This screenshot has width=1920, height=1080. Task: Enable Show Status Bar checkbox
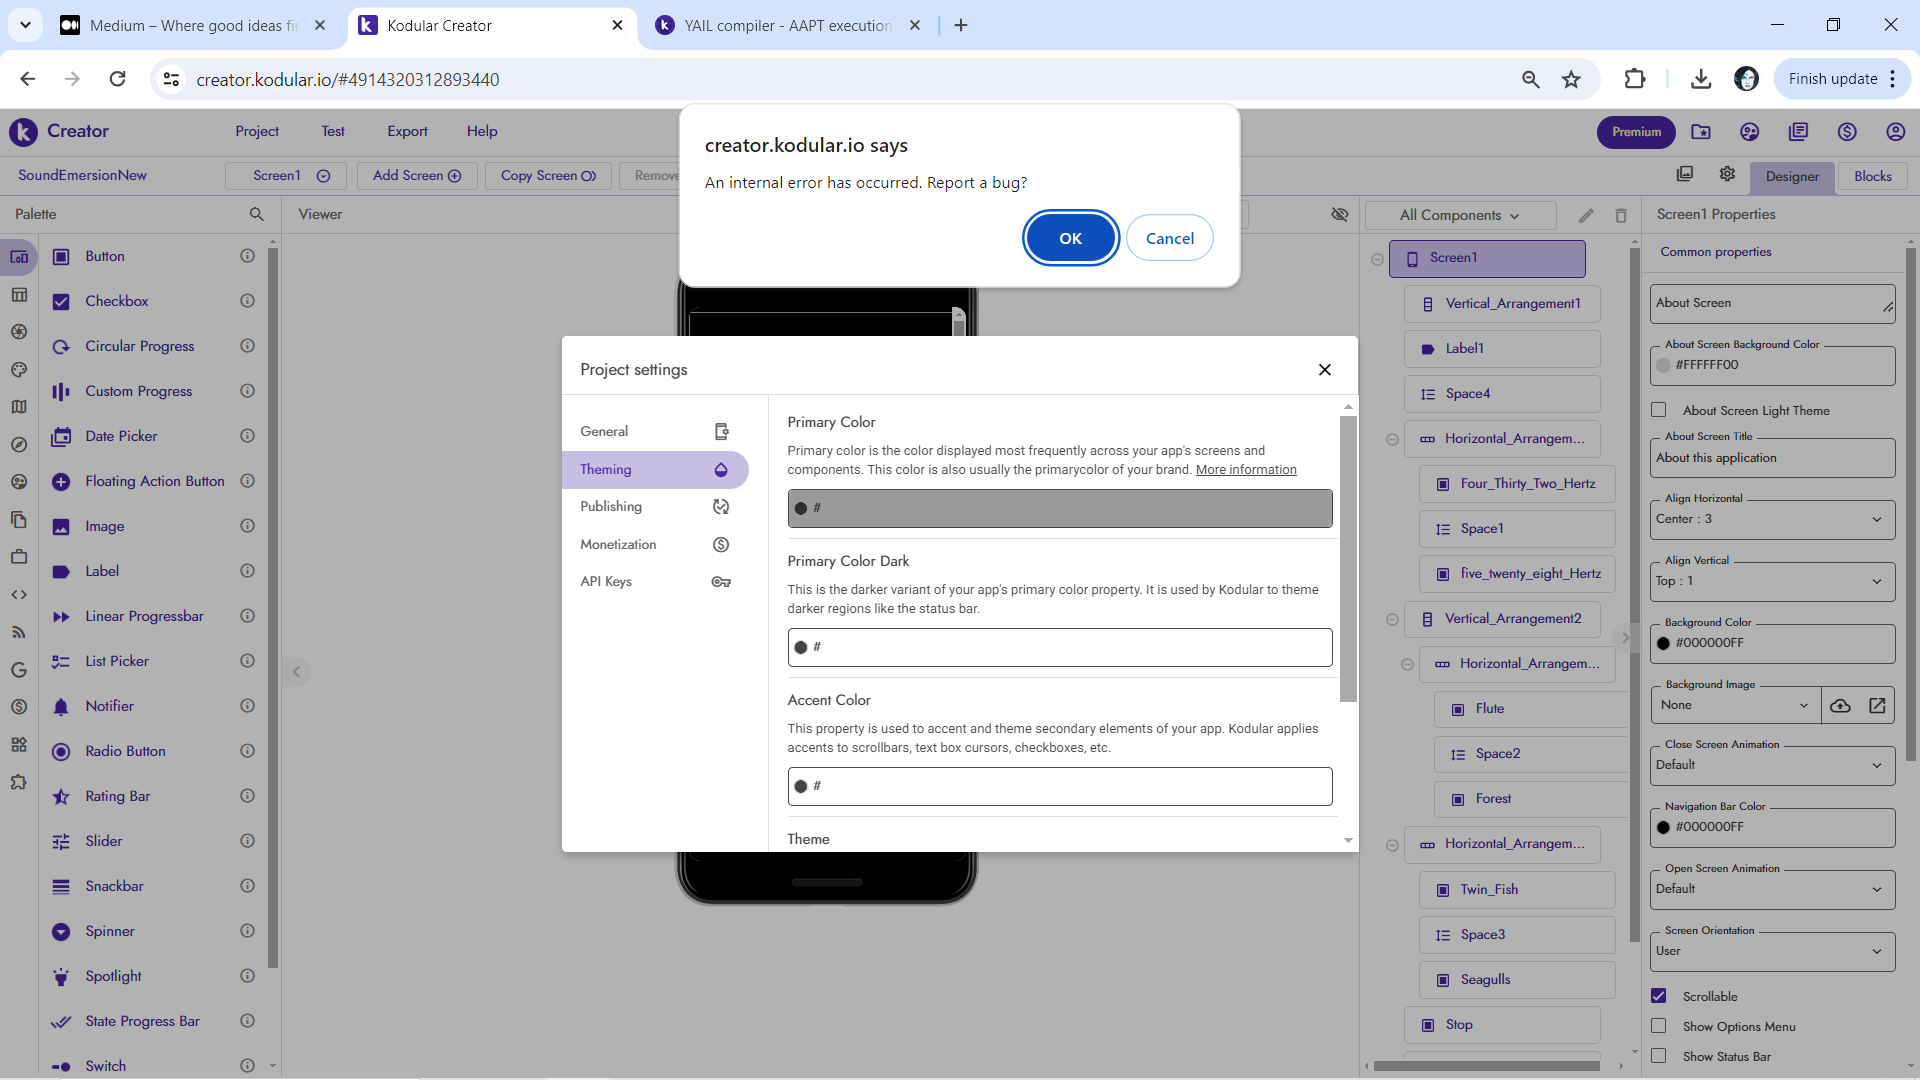[1659, 1056]
